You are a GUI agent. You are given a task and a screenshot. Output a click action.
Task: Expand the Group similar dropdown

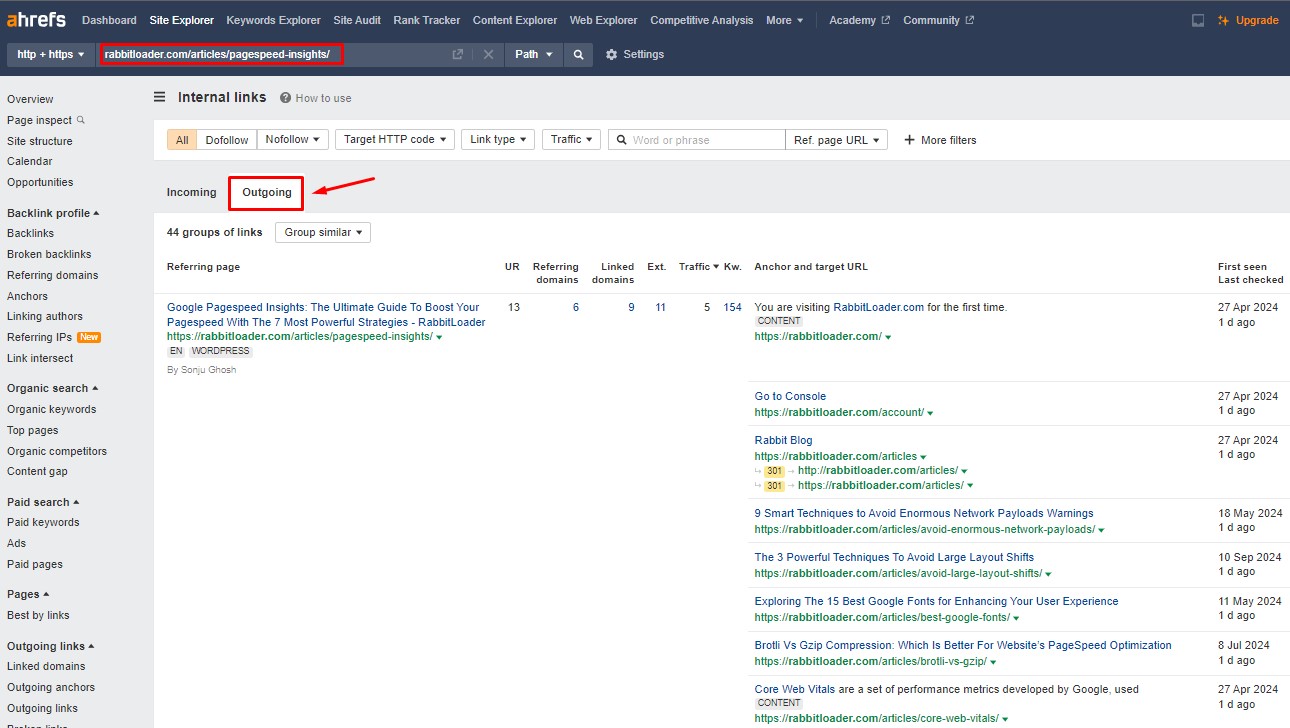(323, 232)
